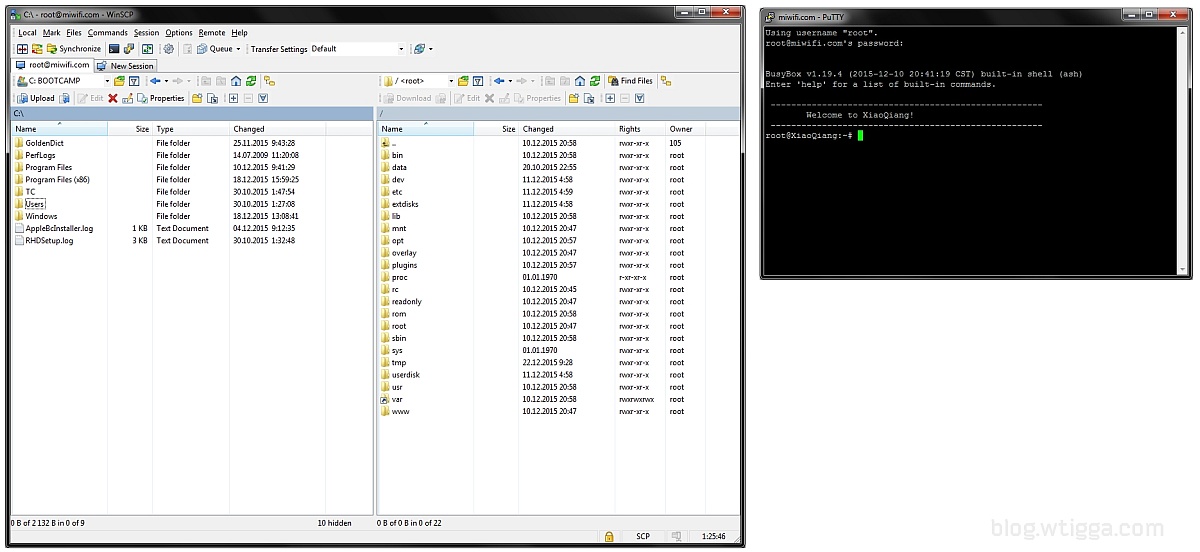Click the remote panel open directory icon
Image resolution: width=1200 pixels, height=552 pixels.
pyautogui.click(x=463, y=81)
